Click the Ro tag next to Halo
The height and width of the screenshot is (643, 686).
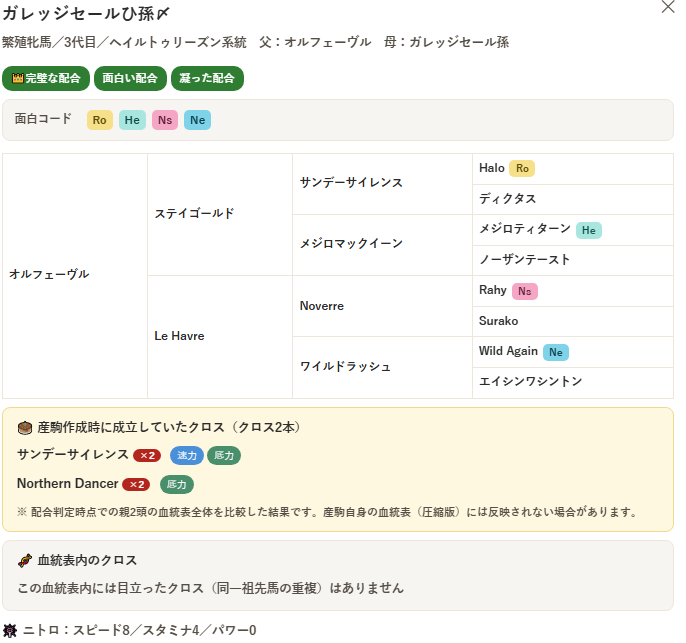pyautogui.click(x=522, y=168)
